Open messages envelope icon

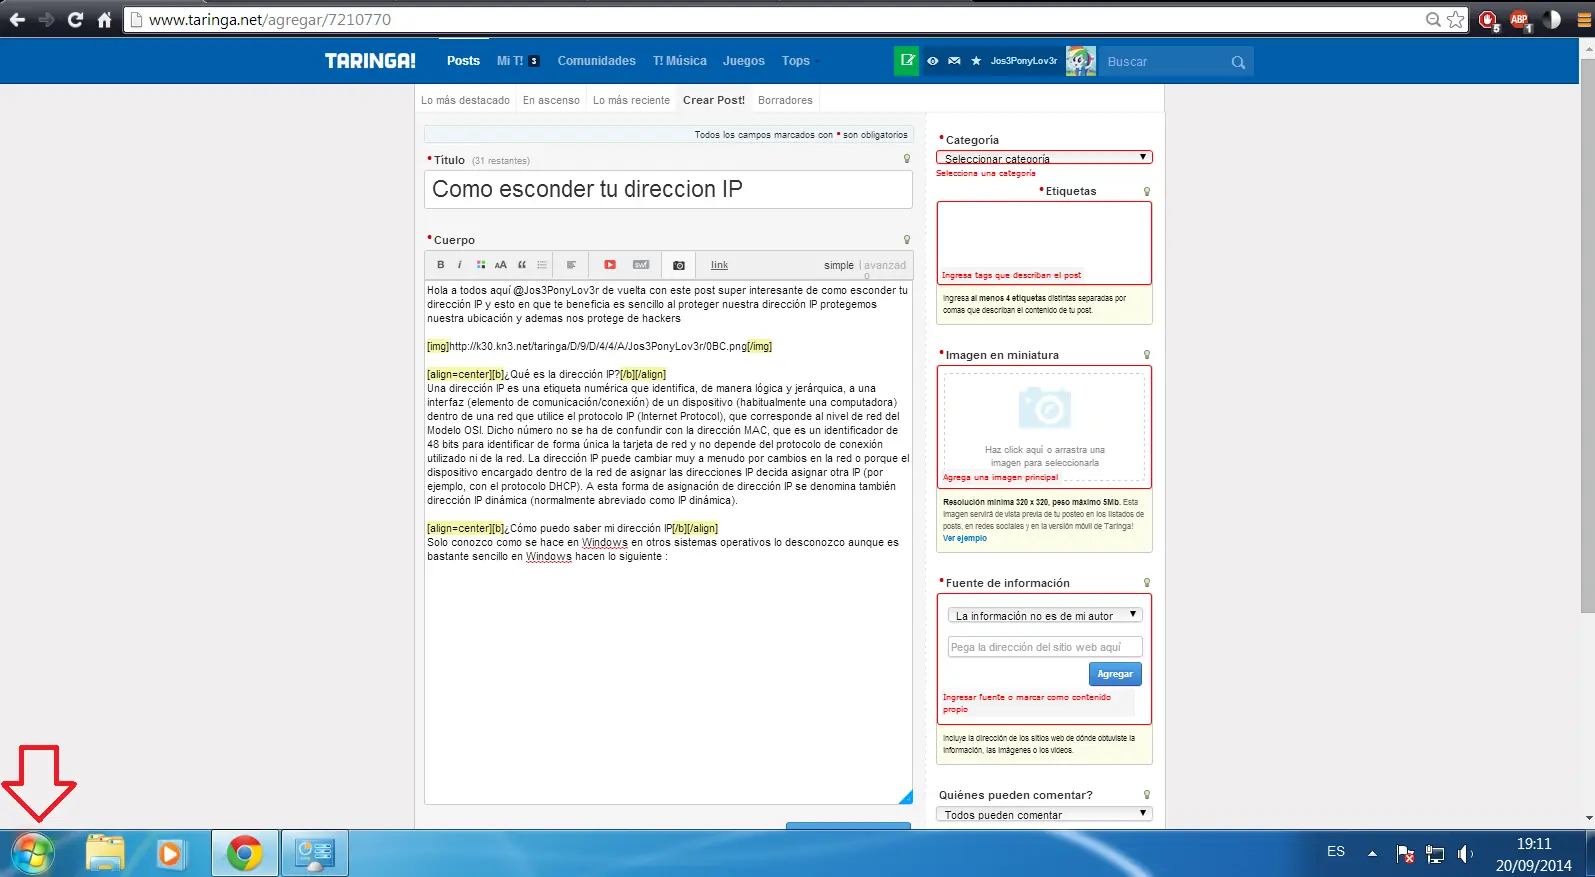point(954,61)
